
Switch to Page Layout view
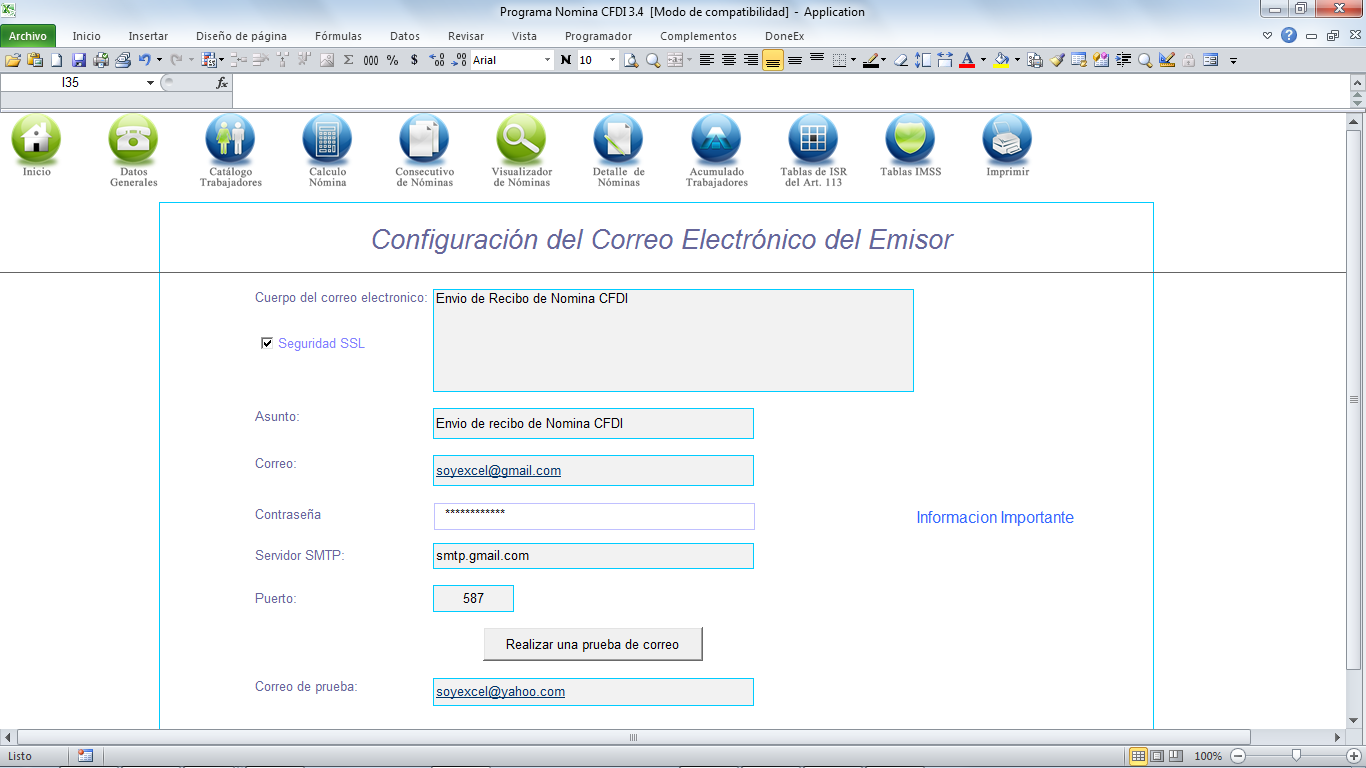pos(1157,756)
